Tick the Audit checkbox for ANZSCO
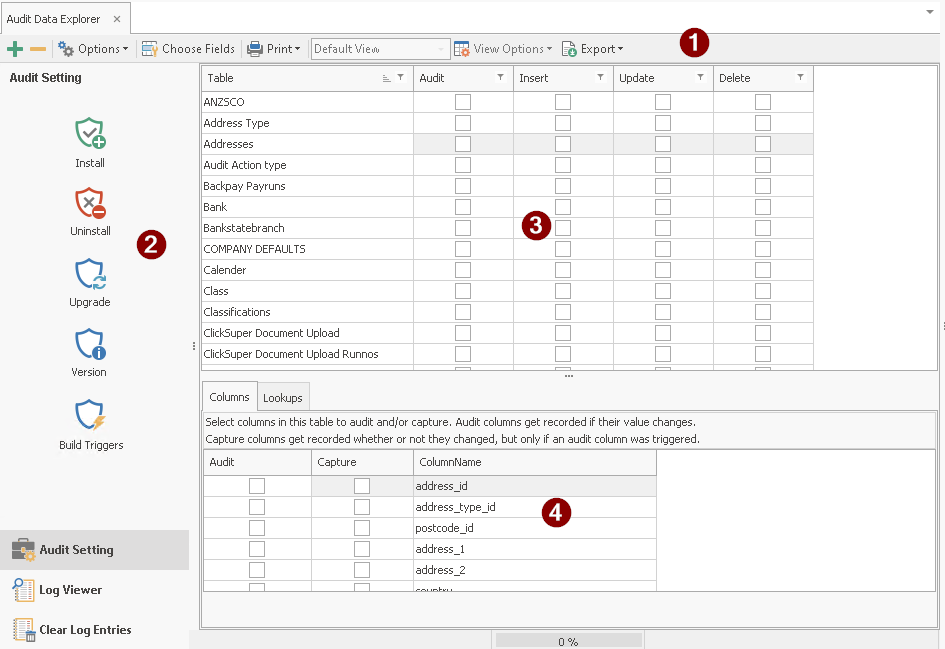The image size is (945, 649). tap(463, 102)
